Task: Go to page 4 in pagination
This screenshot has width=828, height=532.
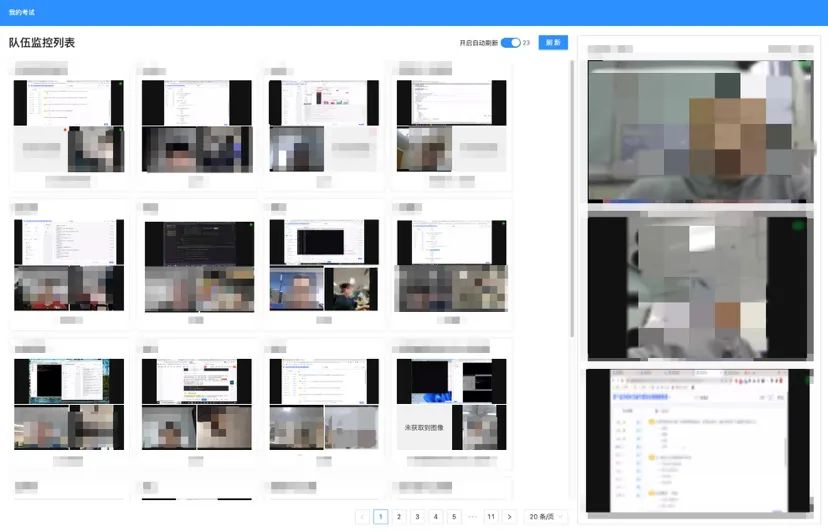Action: point(436,517)
